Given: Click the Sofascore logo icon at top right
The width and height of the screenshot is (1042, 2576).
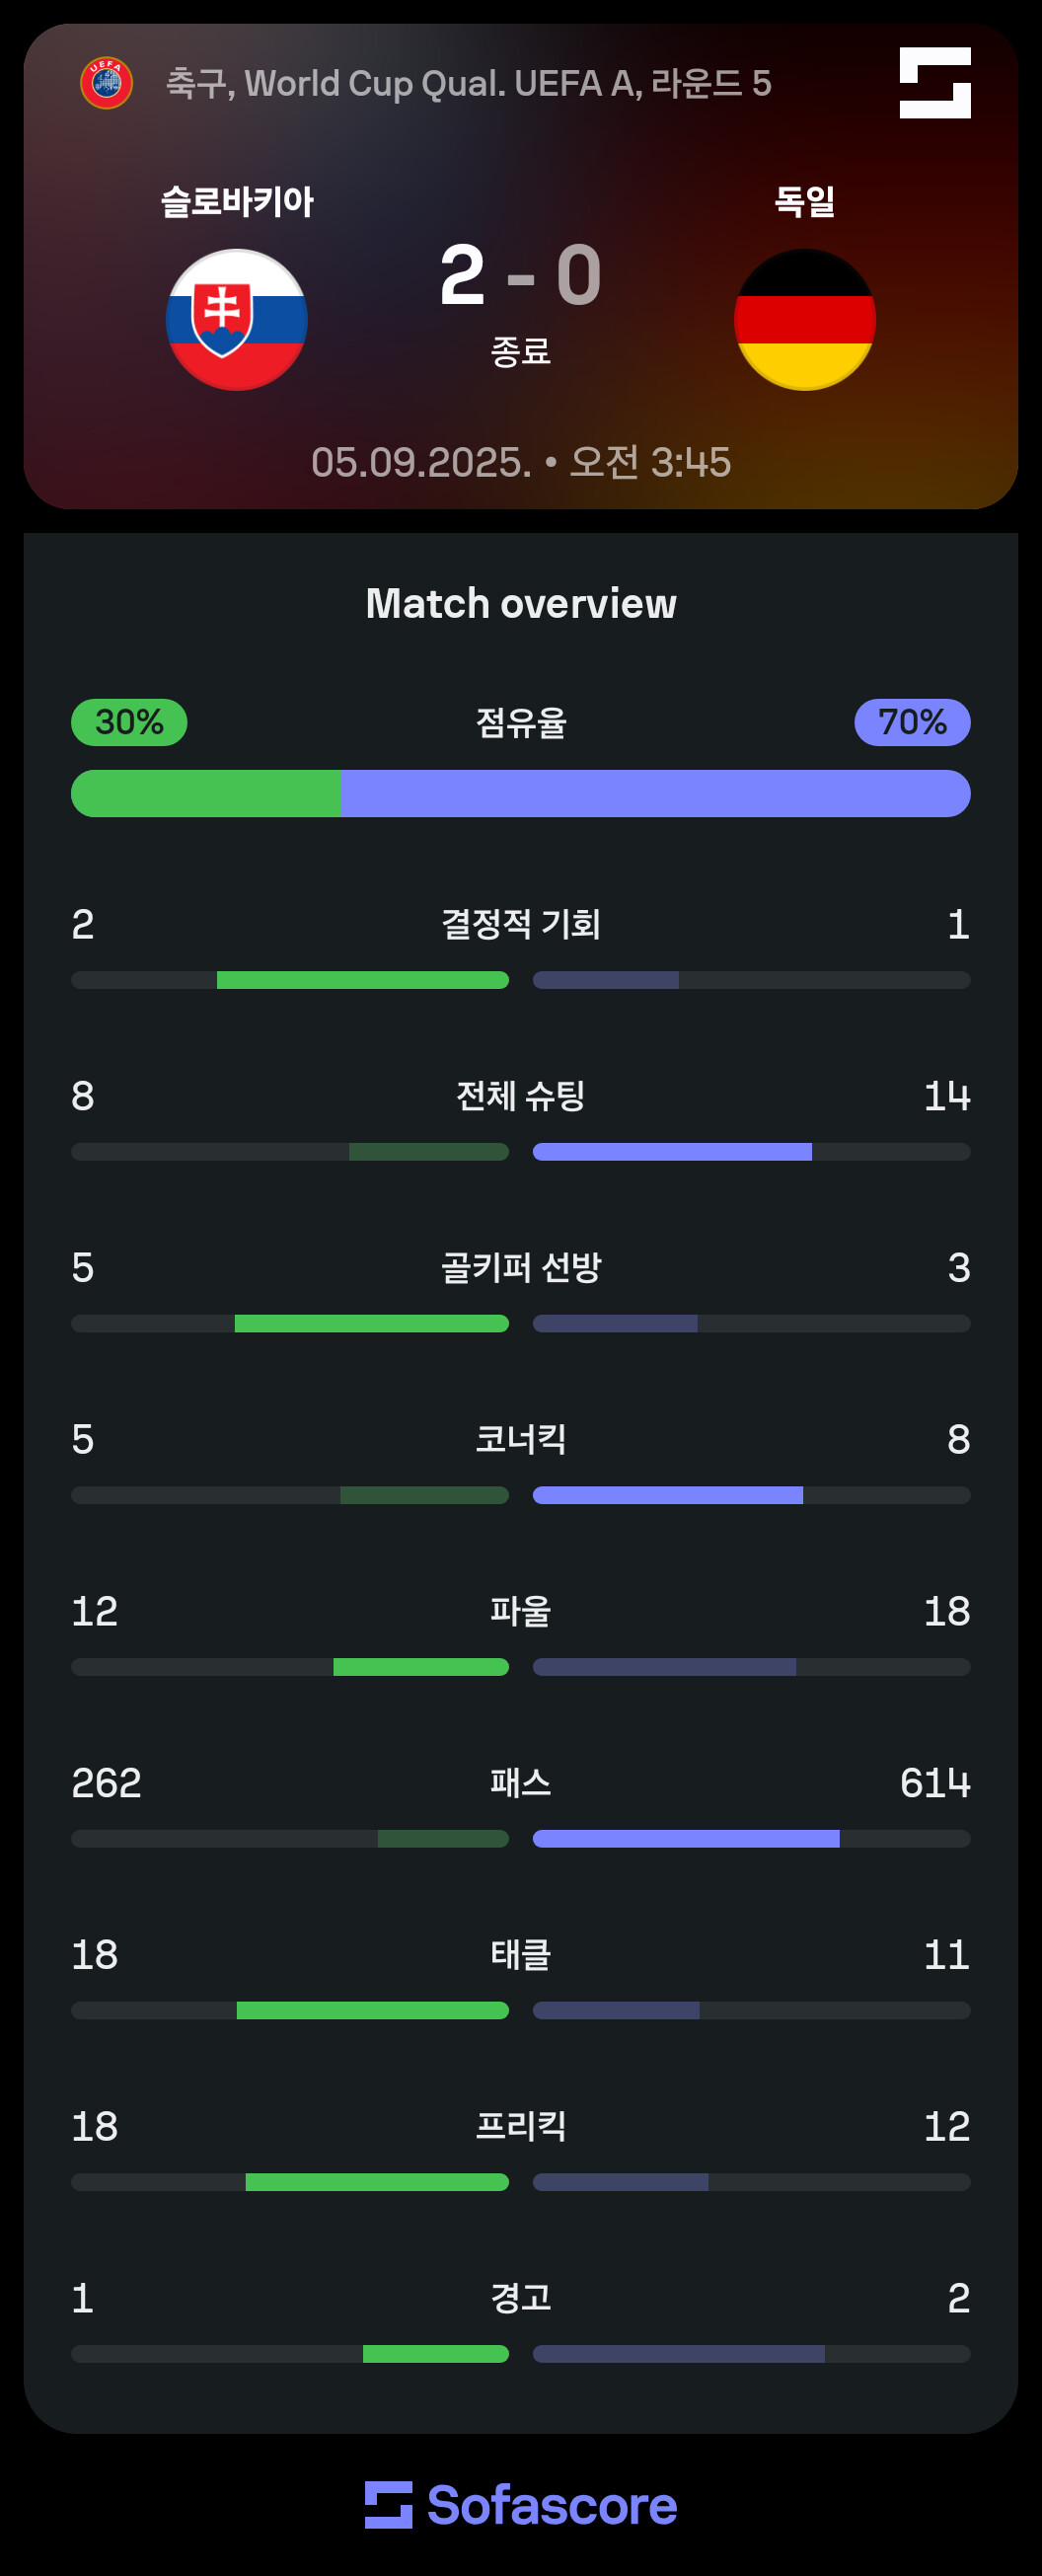Looking at the screenshot, I should [934, 83].
